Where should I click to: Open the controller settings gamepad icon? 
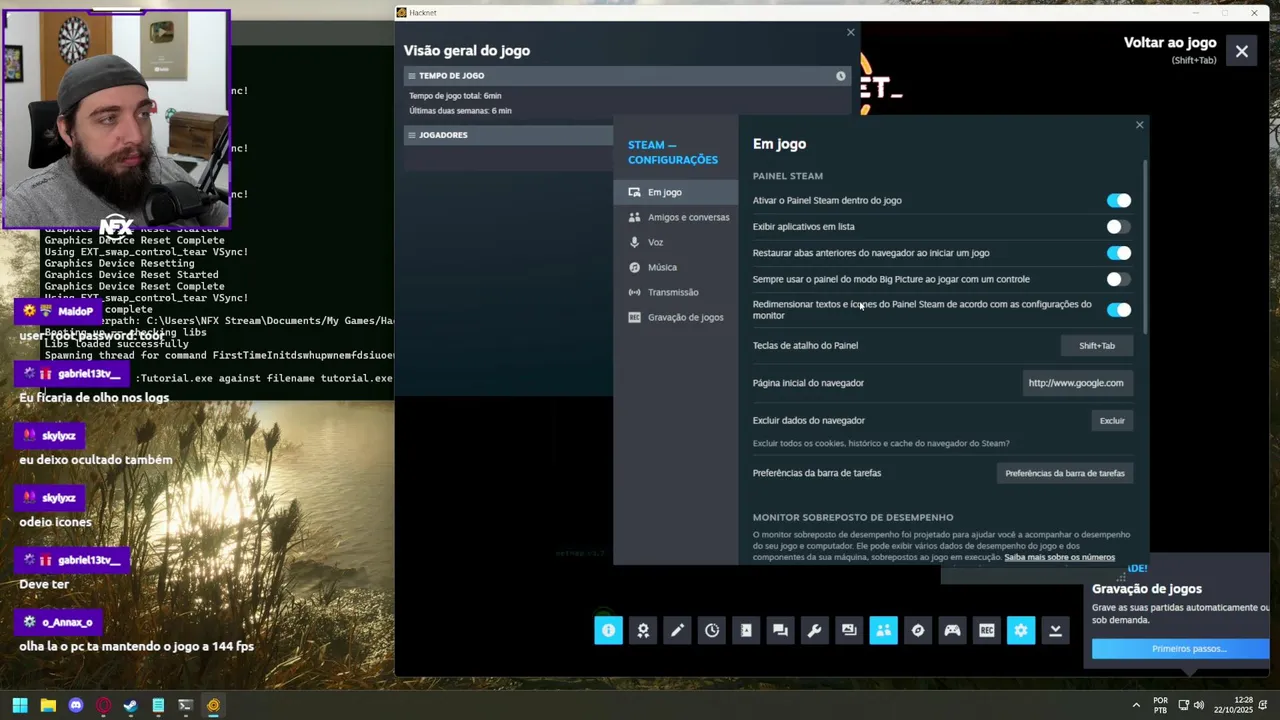(x=952, y=630)
